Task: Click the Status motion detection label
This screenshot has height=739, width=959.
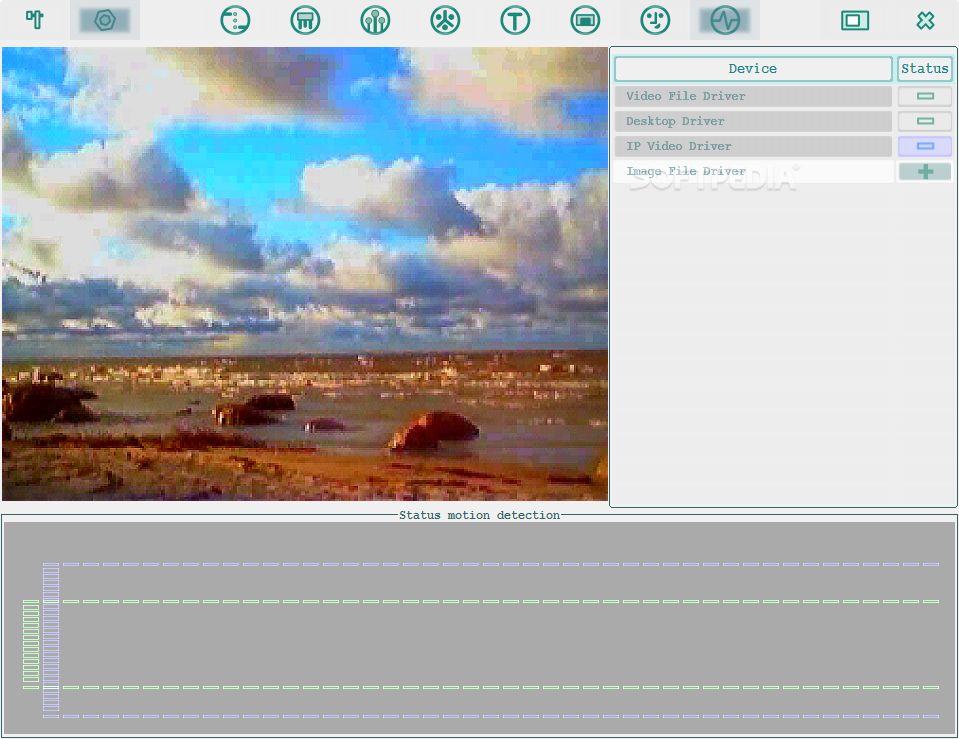Action: (480, 515)
